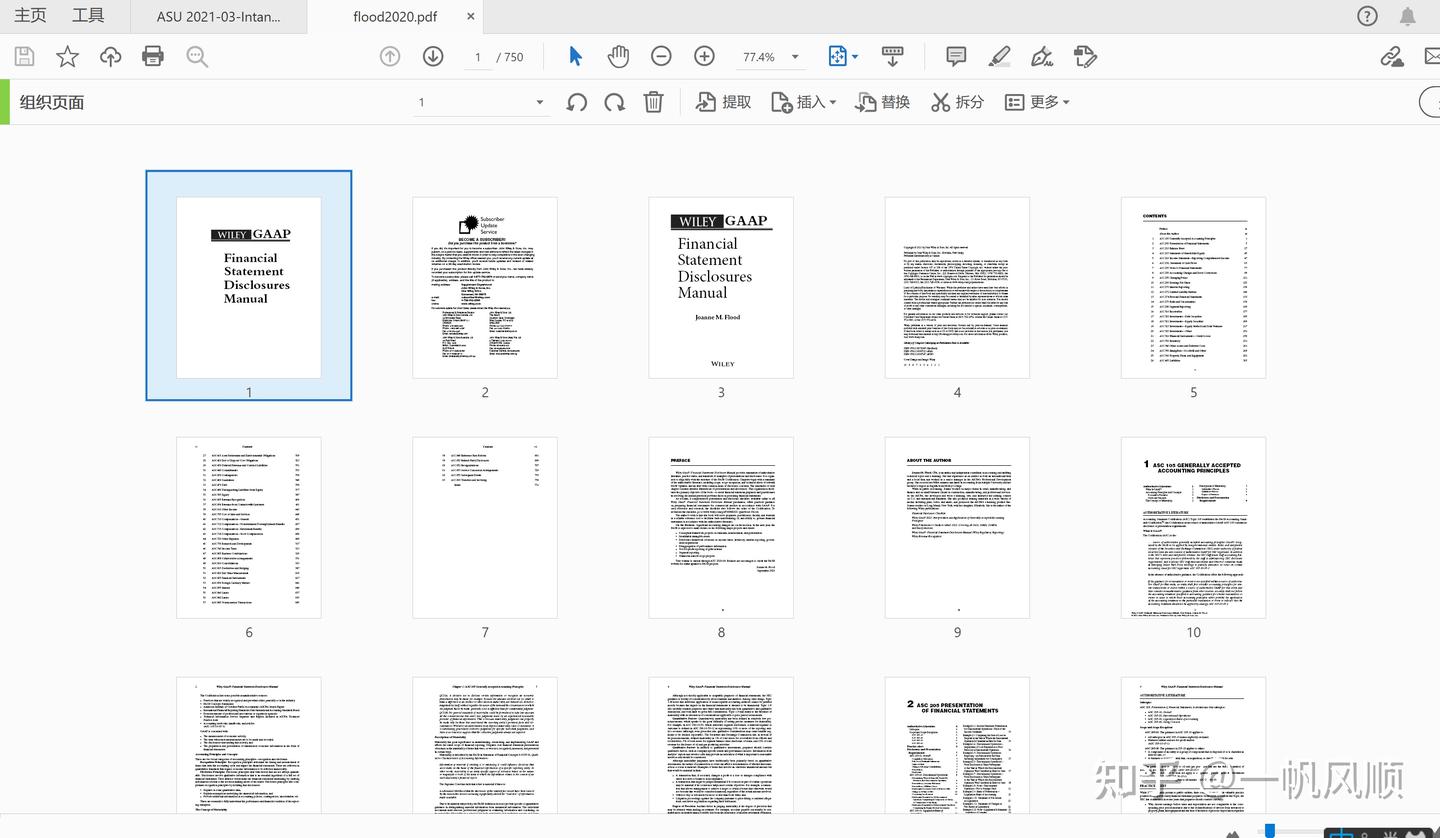The width and height of the screenshot is (1440, 838).
Task: Expand the 插入 insert menu
Action: point(803,102)
